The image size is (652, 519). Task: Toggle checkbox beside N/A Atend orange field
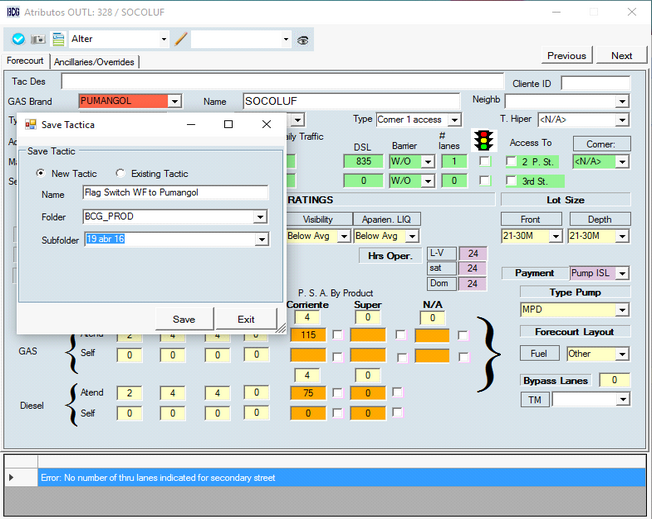coord(462,335)
